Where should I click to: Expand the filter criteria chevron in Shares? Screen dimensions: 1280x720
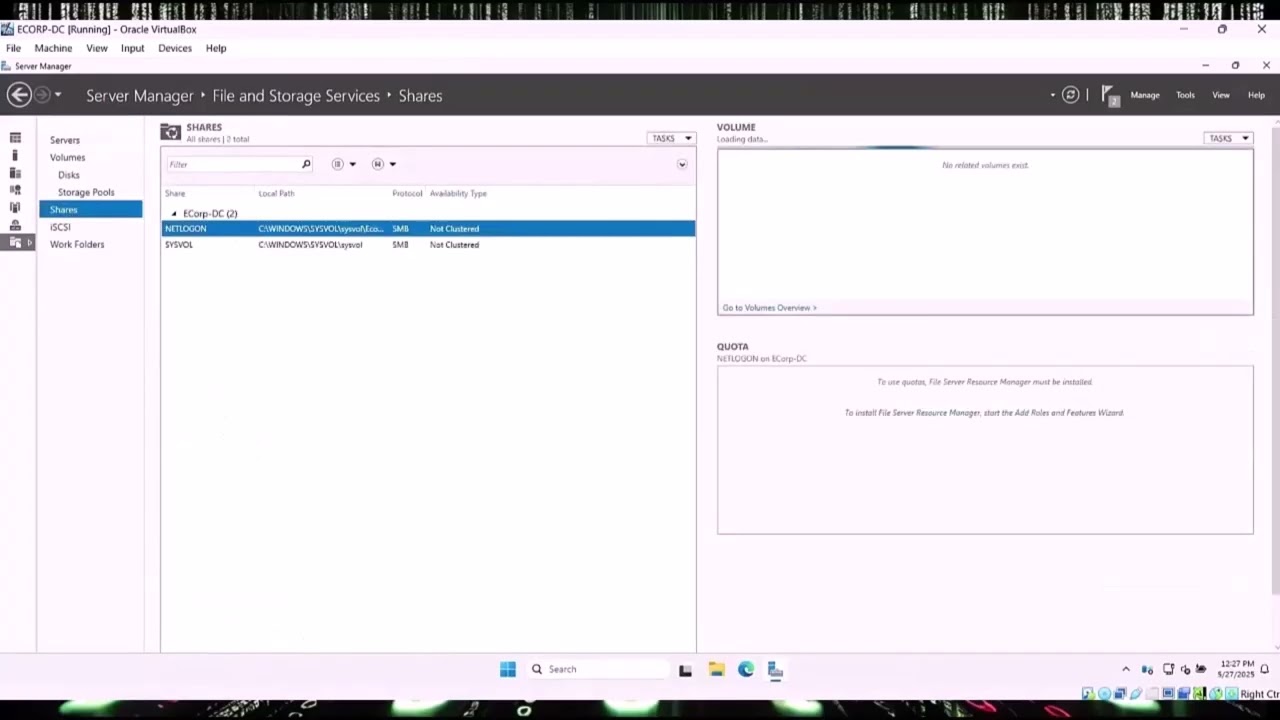tap(682, 164)
